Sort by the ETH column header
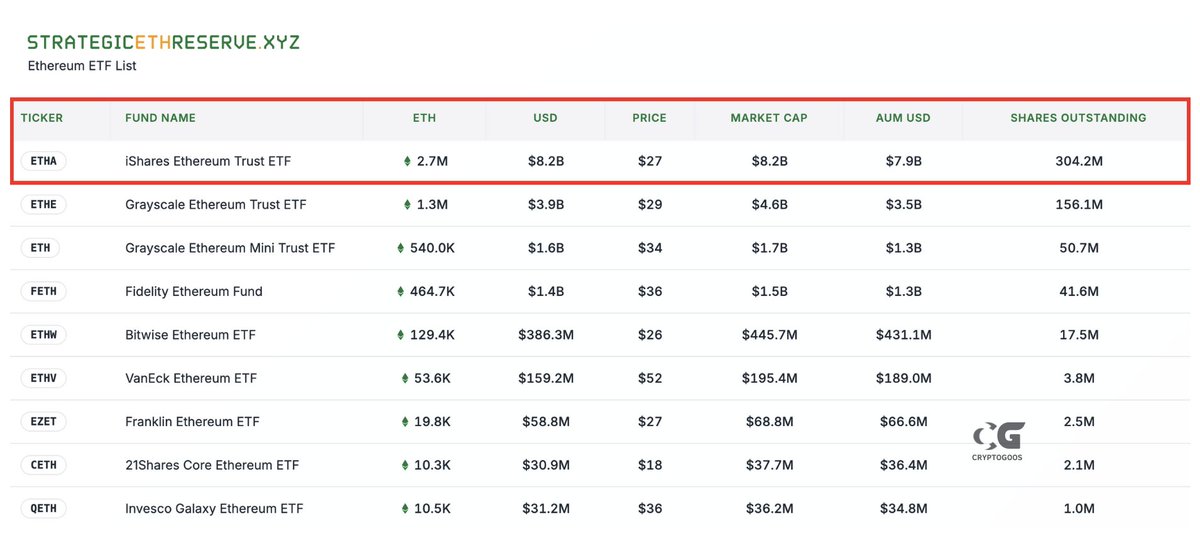The height and width of the screenshot is (543, 1200). point(424,118)
